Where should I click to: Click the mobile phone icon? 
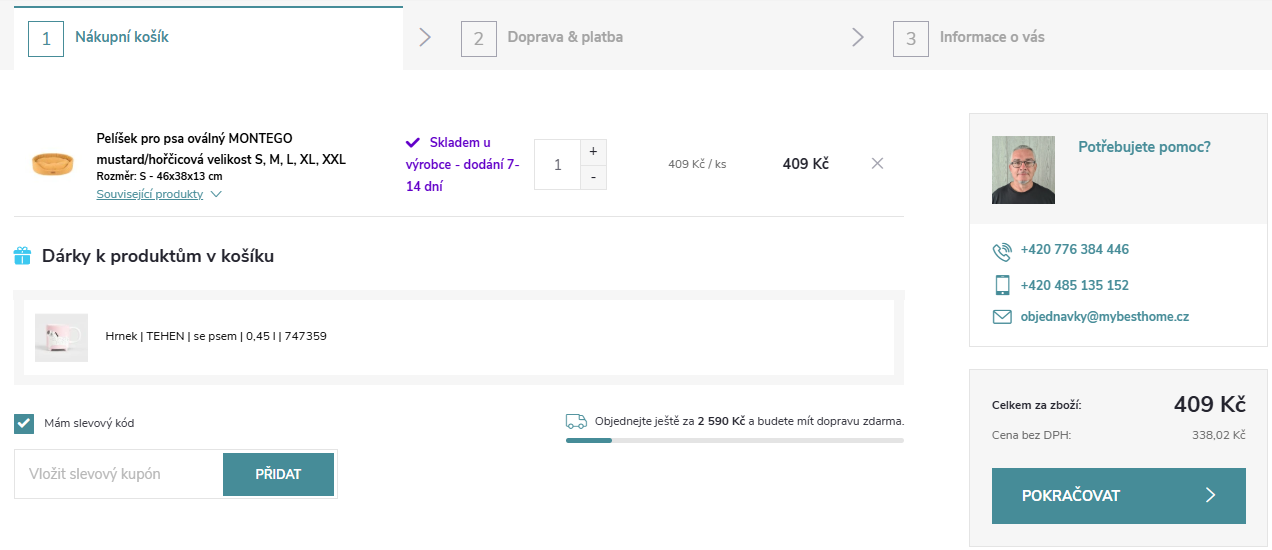[1002, 285]
